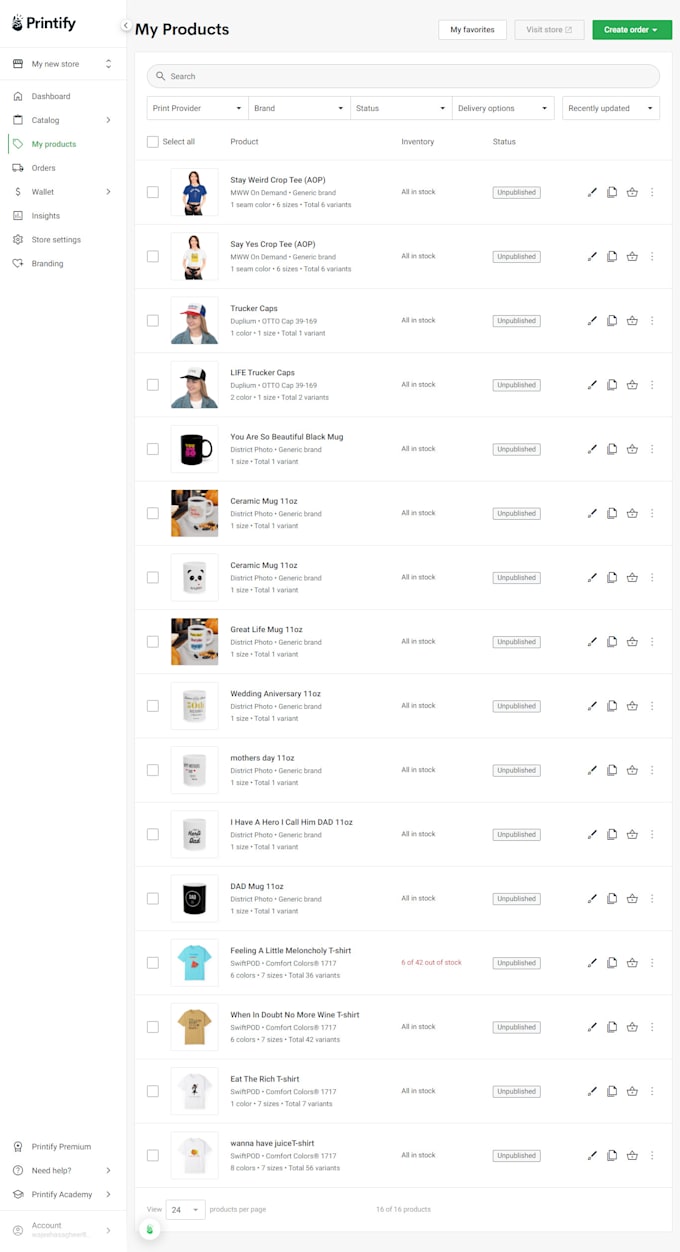Click the edit pencil icon for Trucker Caps
The image size is (680, 1252).
592,321
